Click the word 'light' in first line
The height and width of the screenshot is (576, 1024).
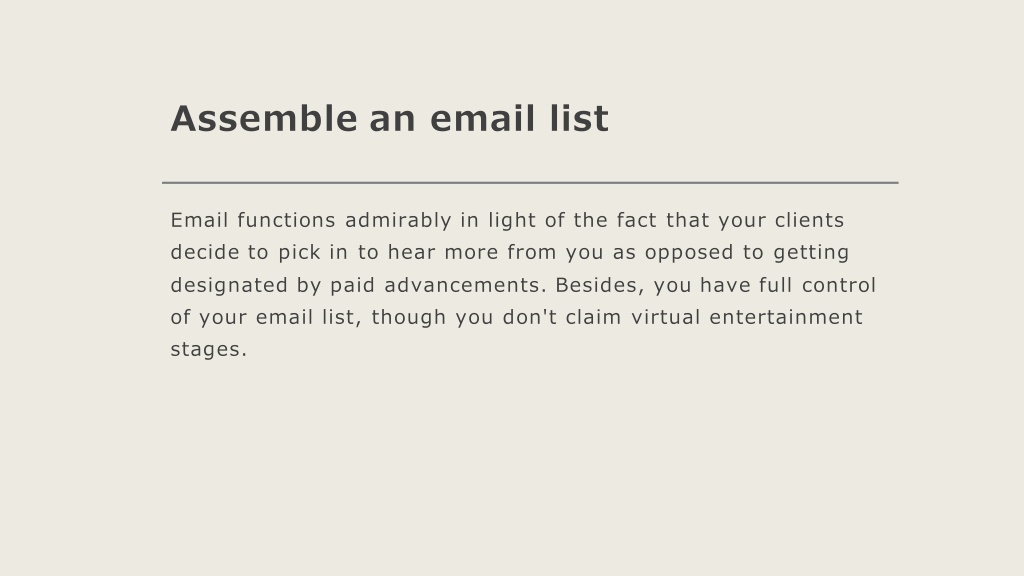(x=512, y=221)
